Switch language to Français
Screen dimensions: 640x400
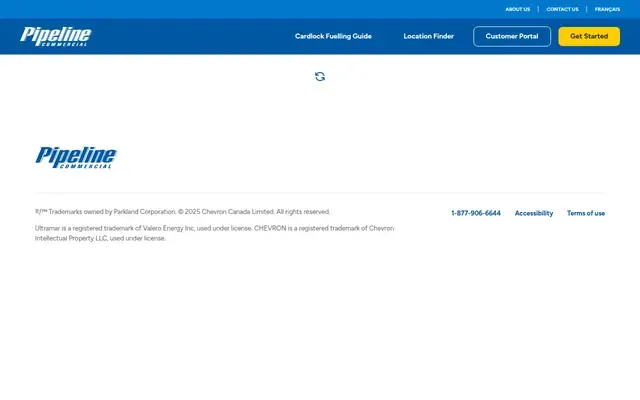pos(607,9)
